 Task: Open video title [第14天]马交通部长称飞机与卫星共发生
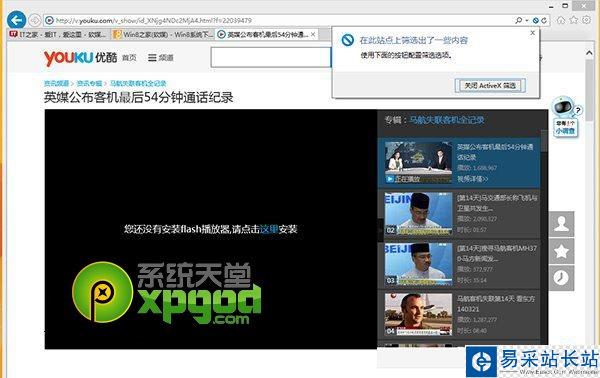pos(497,203)
